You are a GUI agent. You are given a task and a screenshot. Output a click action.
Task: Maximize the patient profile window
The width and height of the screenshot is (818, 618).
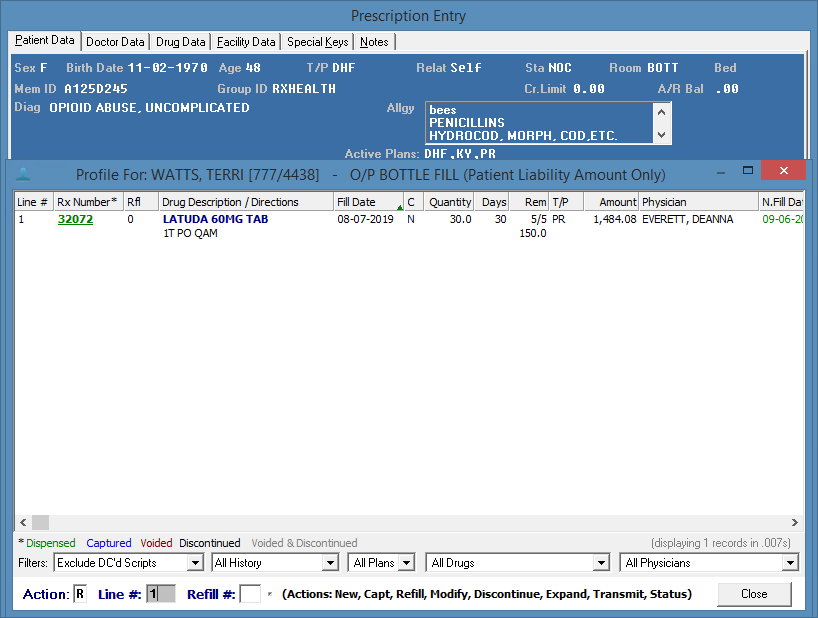pos(748,171)
